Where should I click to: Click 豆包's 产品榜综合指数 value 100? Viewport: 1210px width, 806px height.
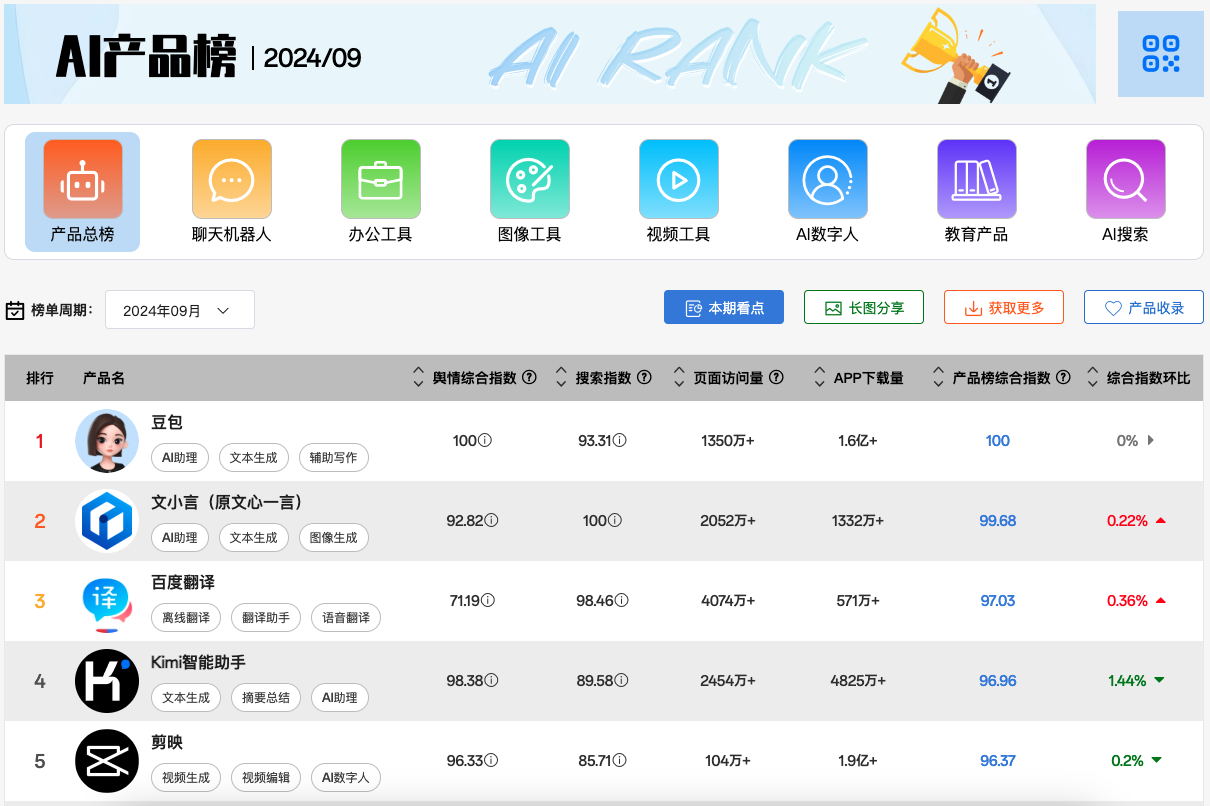[998, 441]
